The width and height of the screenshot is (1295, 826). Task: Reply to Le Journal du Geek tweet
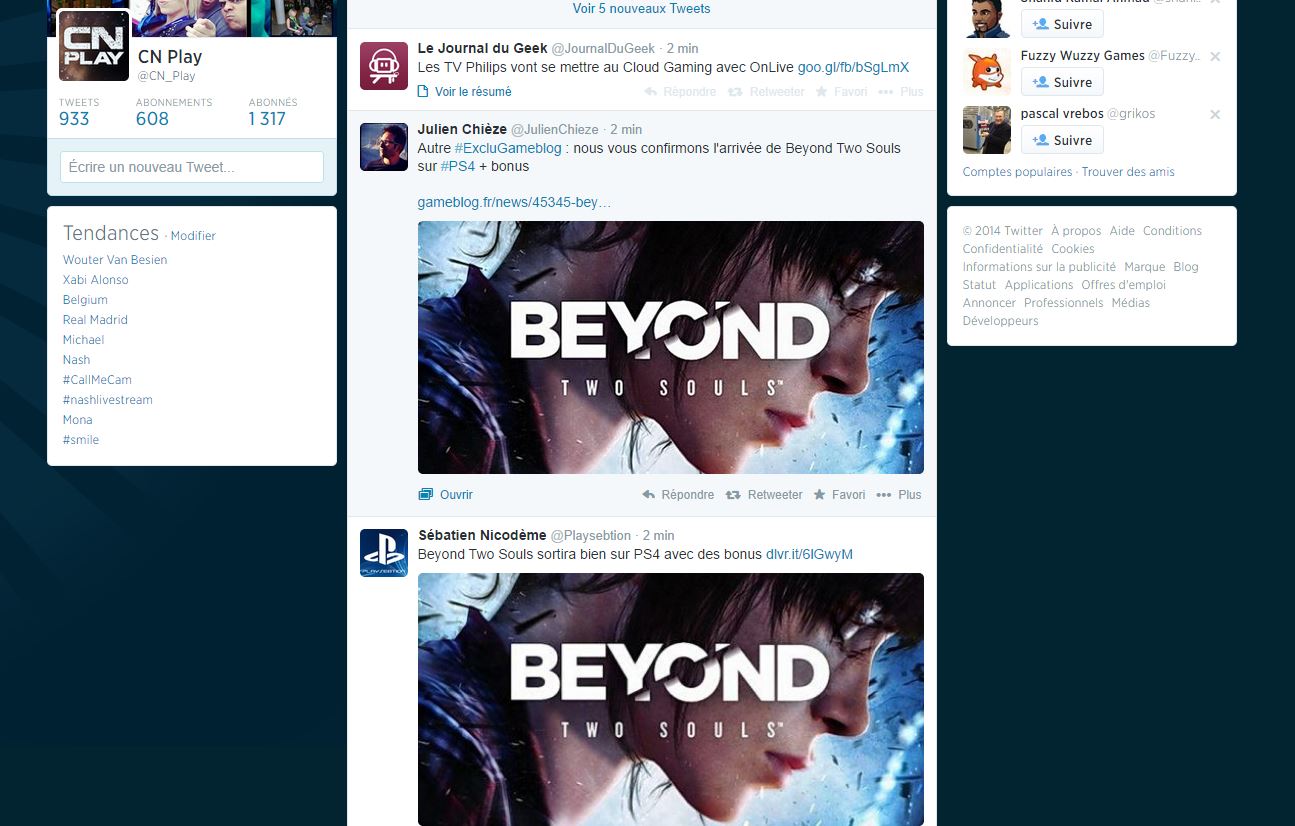pyautogui.click(x=680, y=92)
